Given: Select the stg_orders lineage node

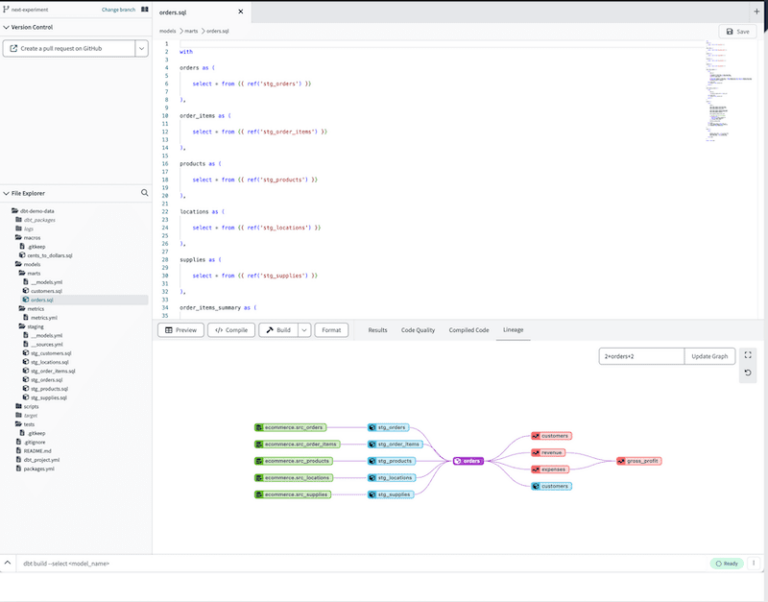Looking at the screenshot, I should point(388,428).
